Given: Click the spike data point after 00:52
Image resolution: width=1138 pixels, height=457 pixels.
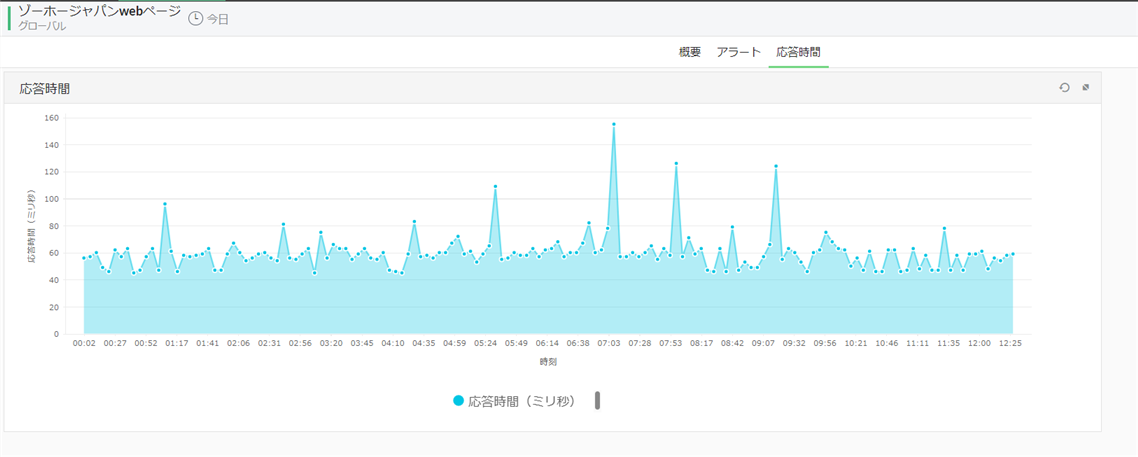Looking at the screenshot, I should coord(165,204).
